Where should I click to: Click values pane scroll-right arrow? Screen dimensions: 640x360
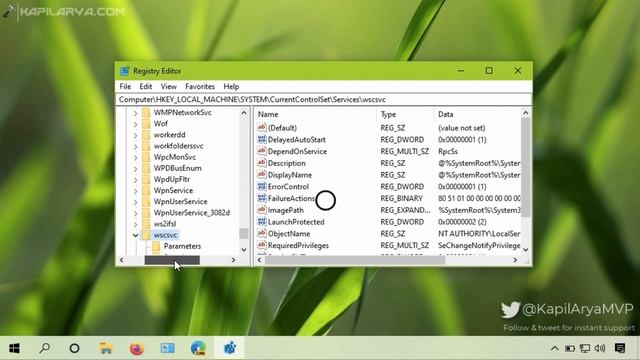pos(515,260)
